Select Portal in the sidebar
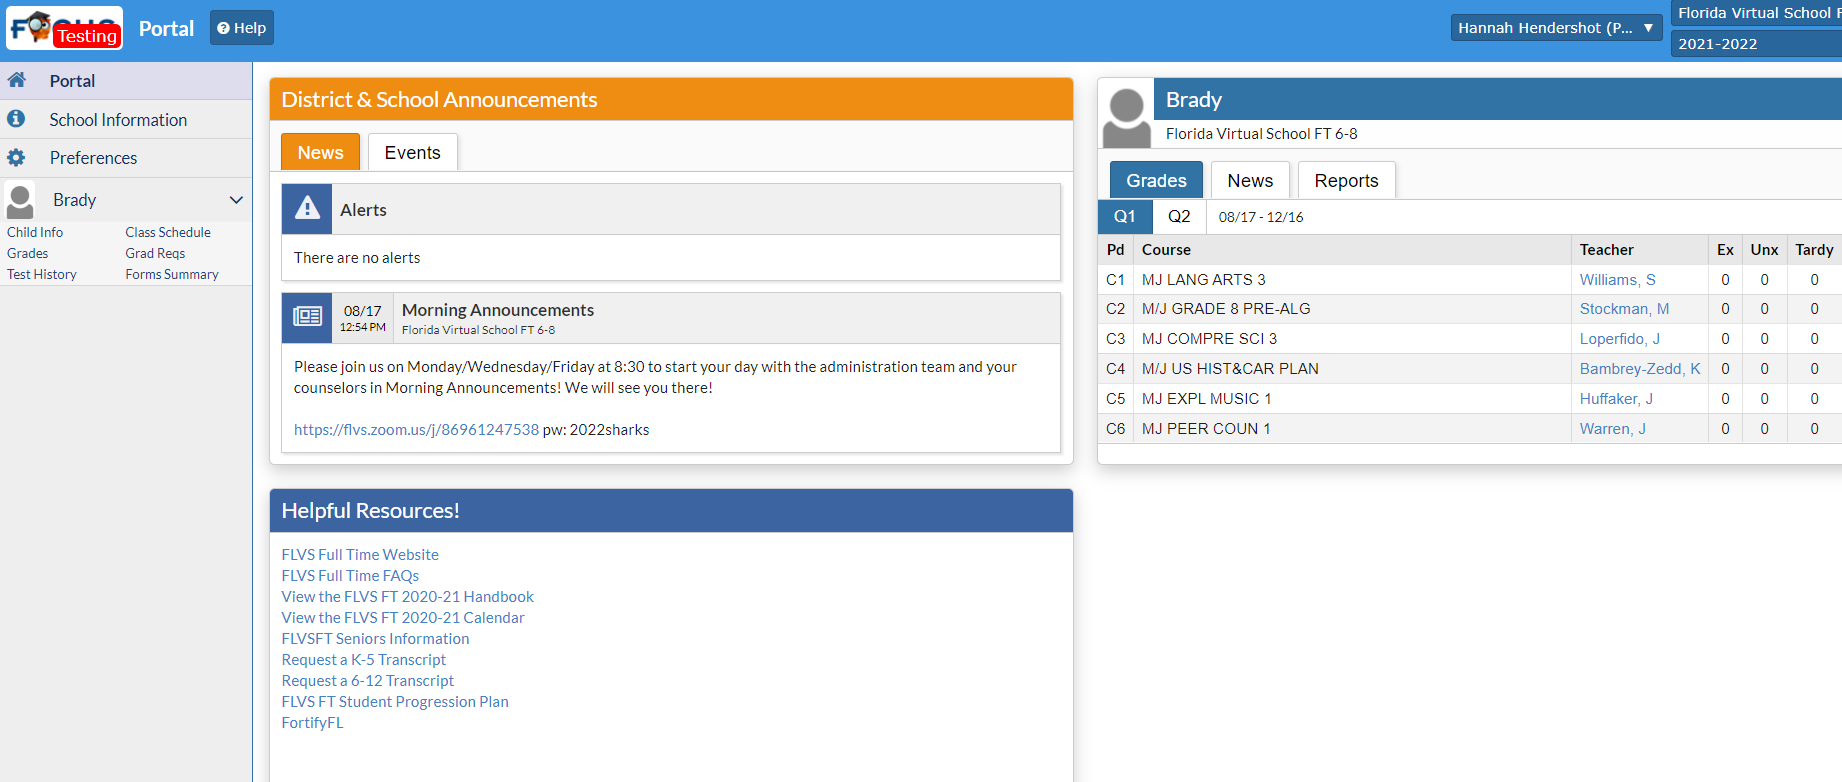This screenshot has height=782, width=1842. pyautogui.click(x=126, y=81)
